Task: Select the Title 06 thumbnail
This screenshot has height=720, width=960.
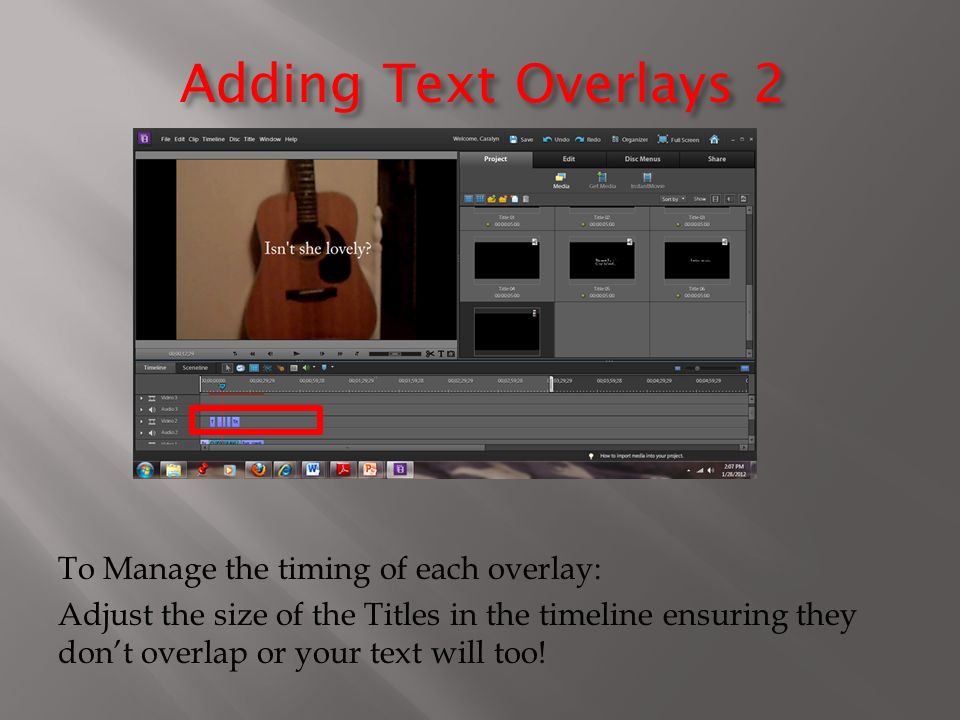Action: tap(697, 260)
